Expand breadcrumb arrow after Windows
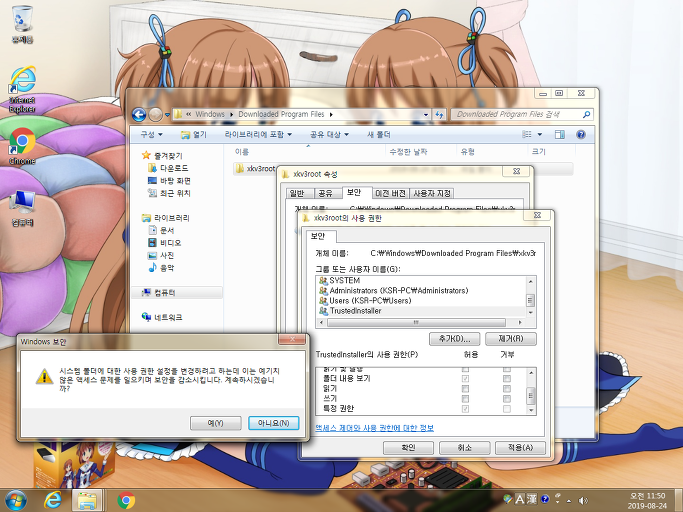 coord(231,115)
